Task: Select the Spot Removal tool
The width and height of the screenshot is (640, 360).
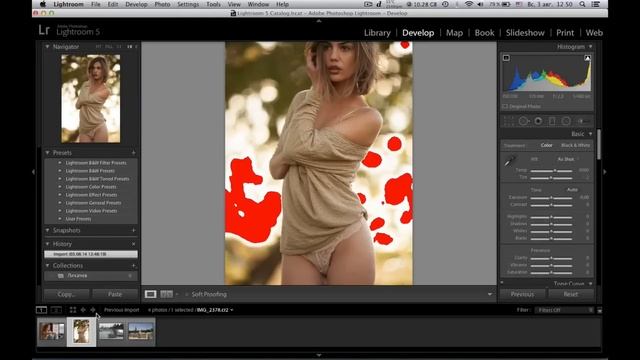Action: point(524,121)
